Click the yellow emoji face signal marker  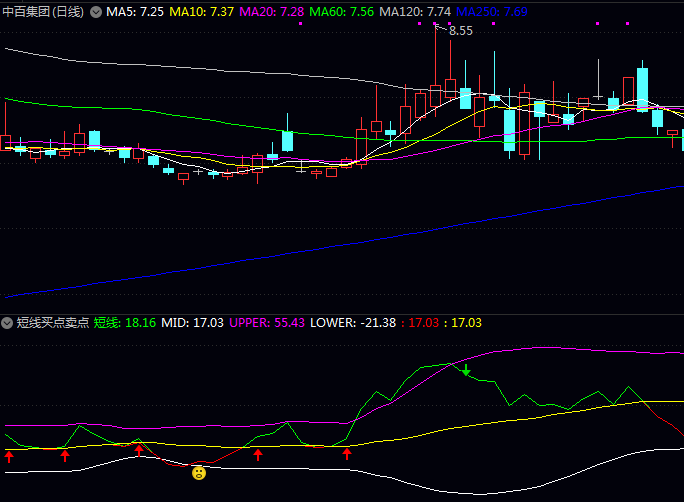click(199, 472)
